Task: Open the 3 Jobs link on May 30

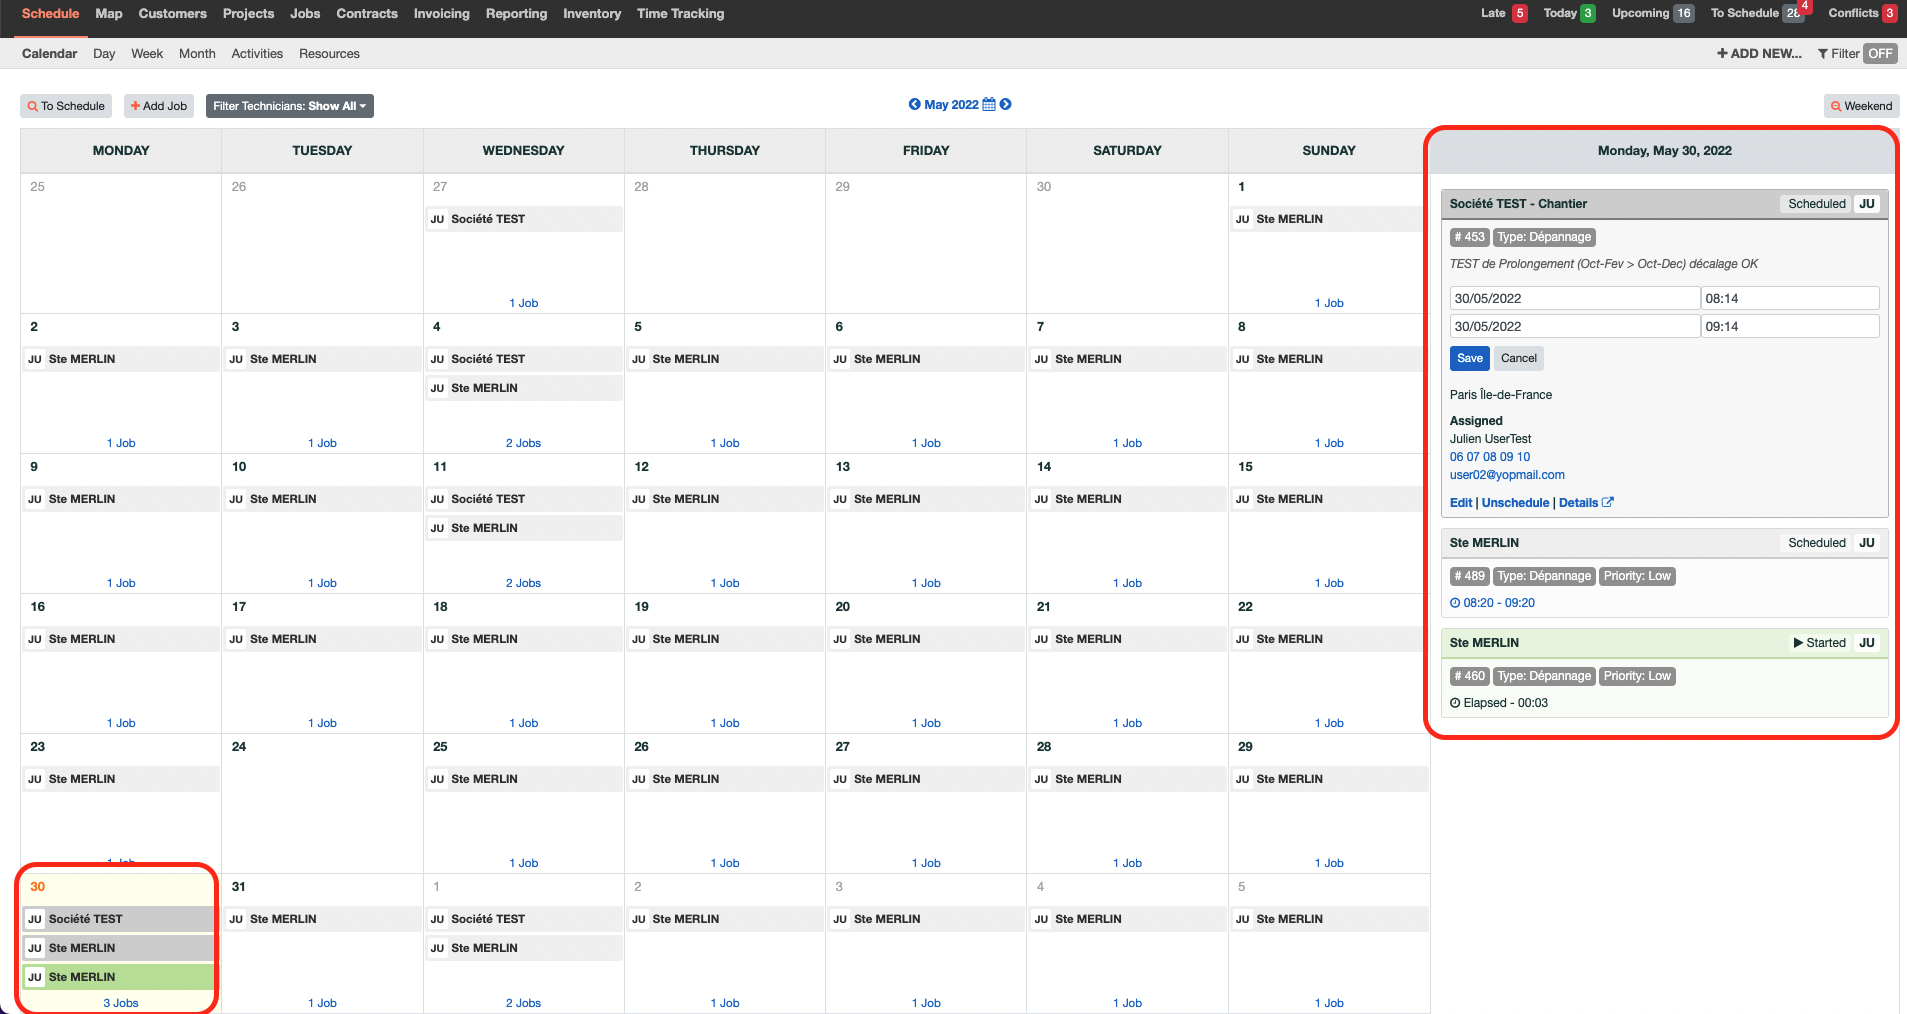Action: point(121,1003)
